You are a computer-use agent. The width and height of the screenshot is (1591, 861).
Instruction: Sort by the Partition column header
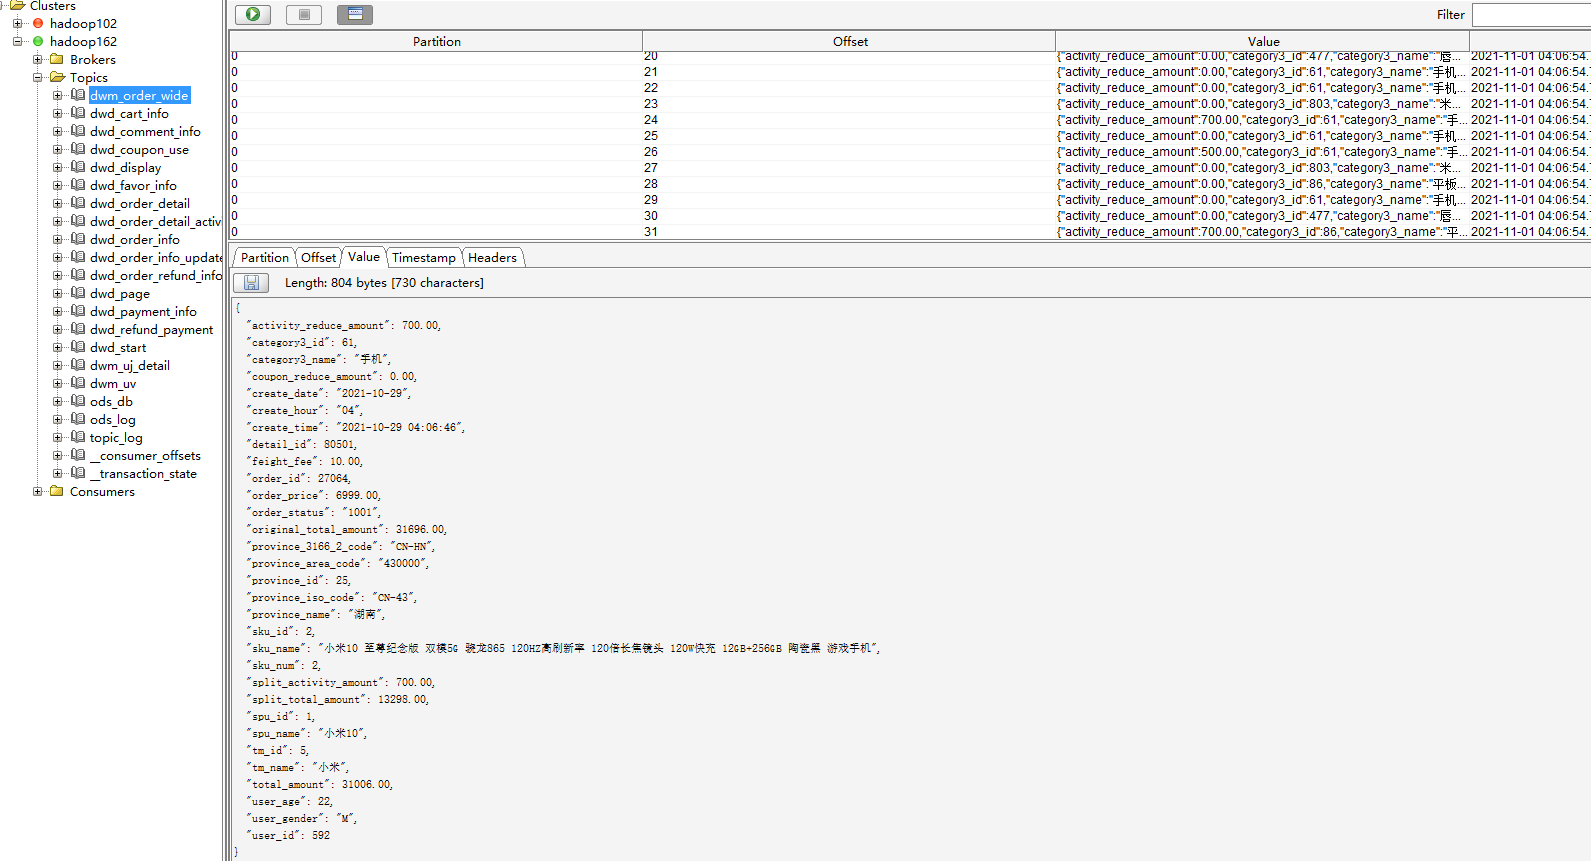click(436, 41)
